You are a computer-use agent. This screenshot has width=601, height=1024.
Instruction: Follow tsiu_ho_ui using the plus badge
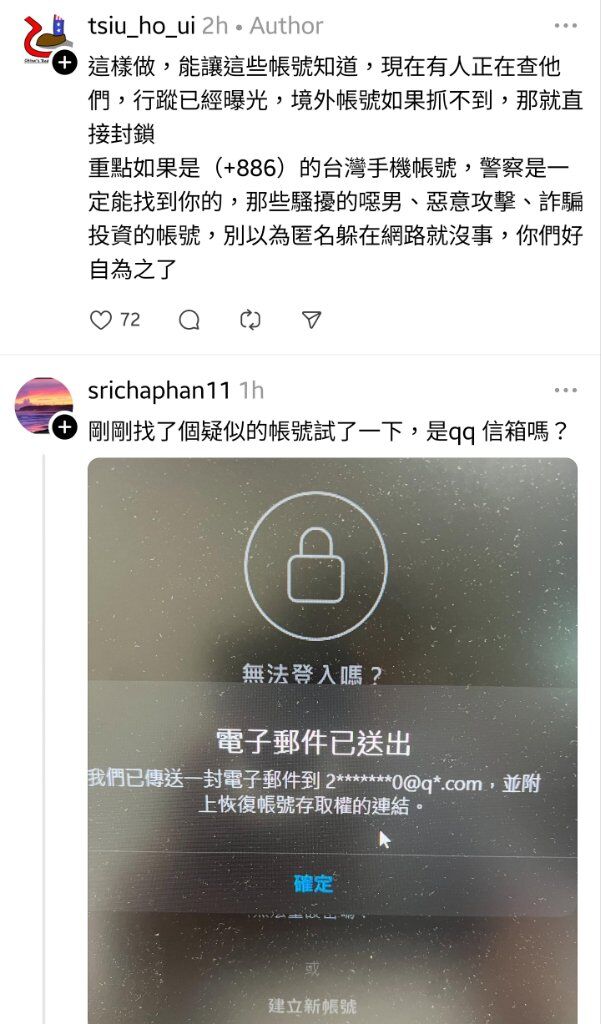[x=64, y=63]
